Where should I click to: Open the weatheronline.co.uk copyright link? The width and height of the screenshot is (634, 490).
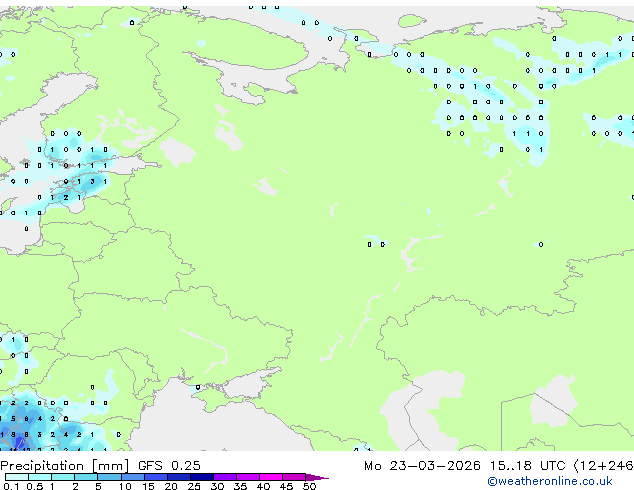tap(550, 481)
